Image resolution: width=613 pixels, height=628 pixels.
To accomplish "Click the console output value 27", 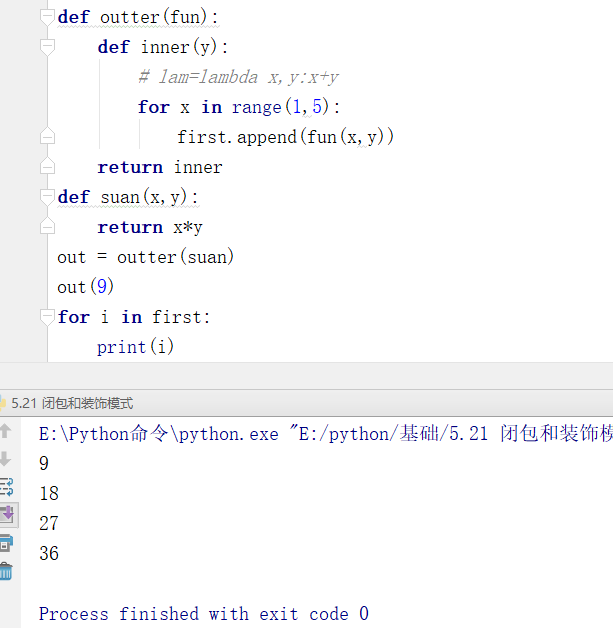I will (x=49, y=523).
